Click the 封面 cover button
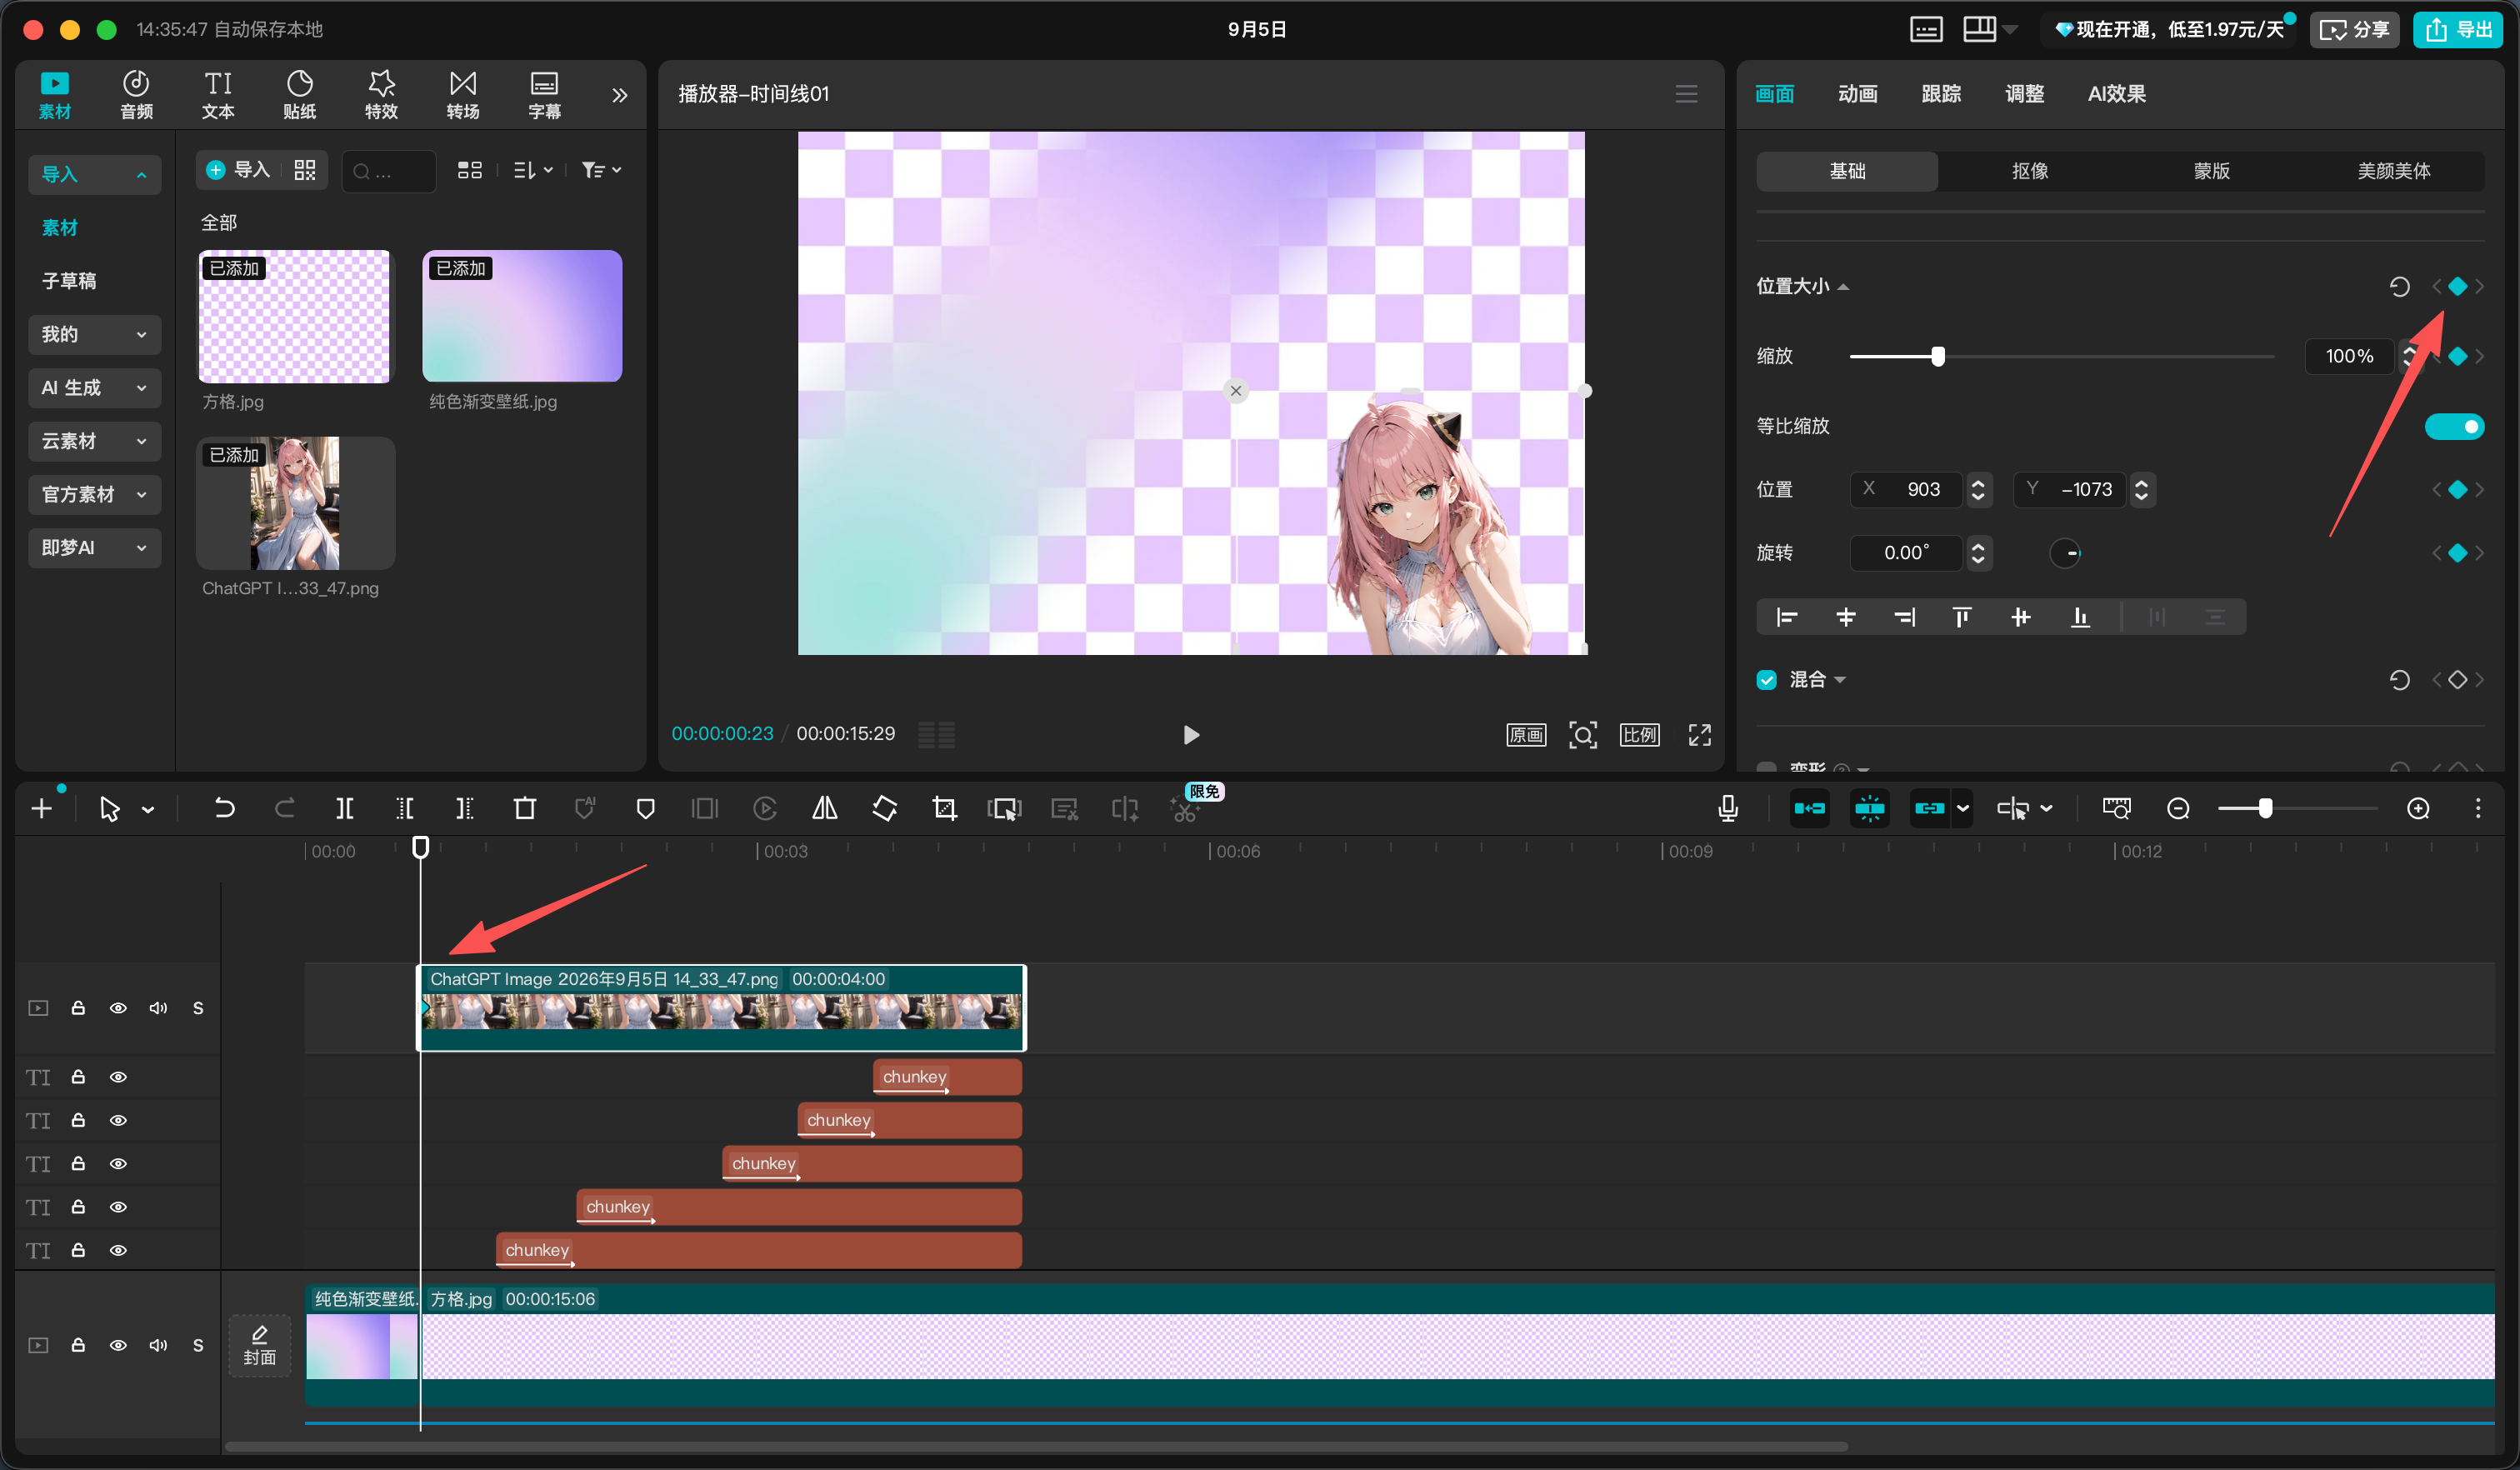This screenshot has width=2520, height=1470. 259,1345
